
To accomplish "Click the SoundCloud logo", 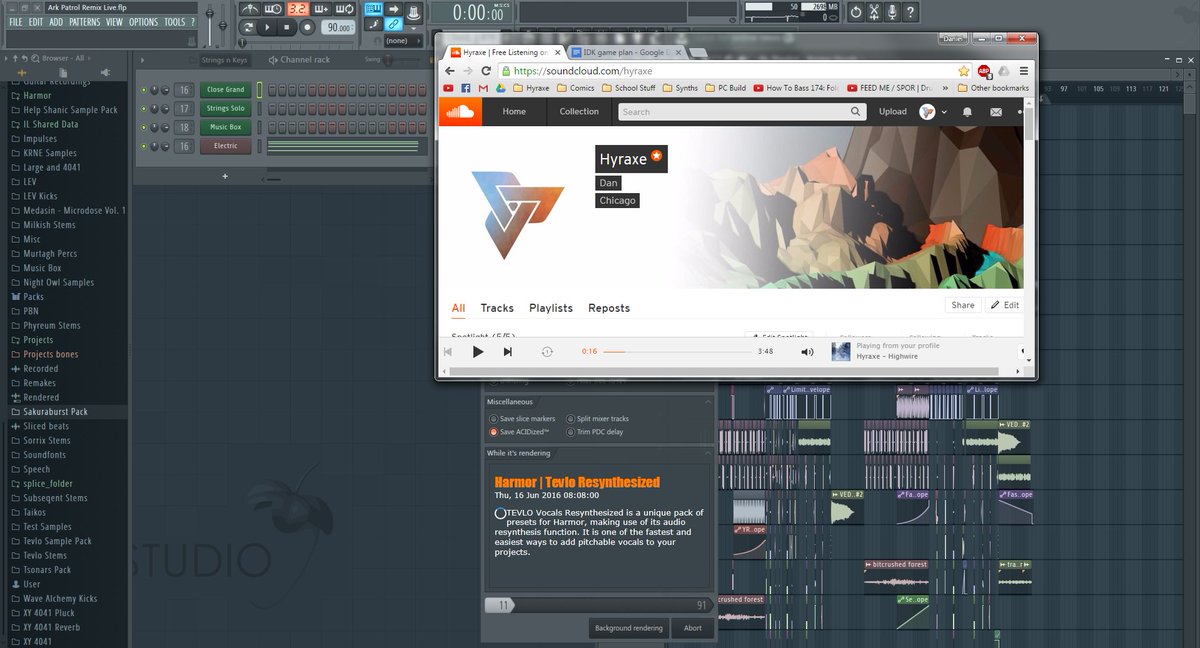I will 460,112.
